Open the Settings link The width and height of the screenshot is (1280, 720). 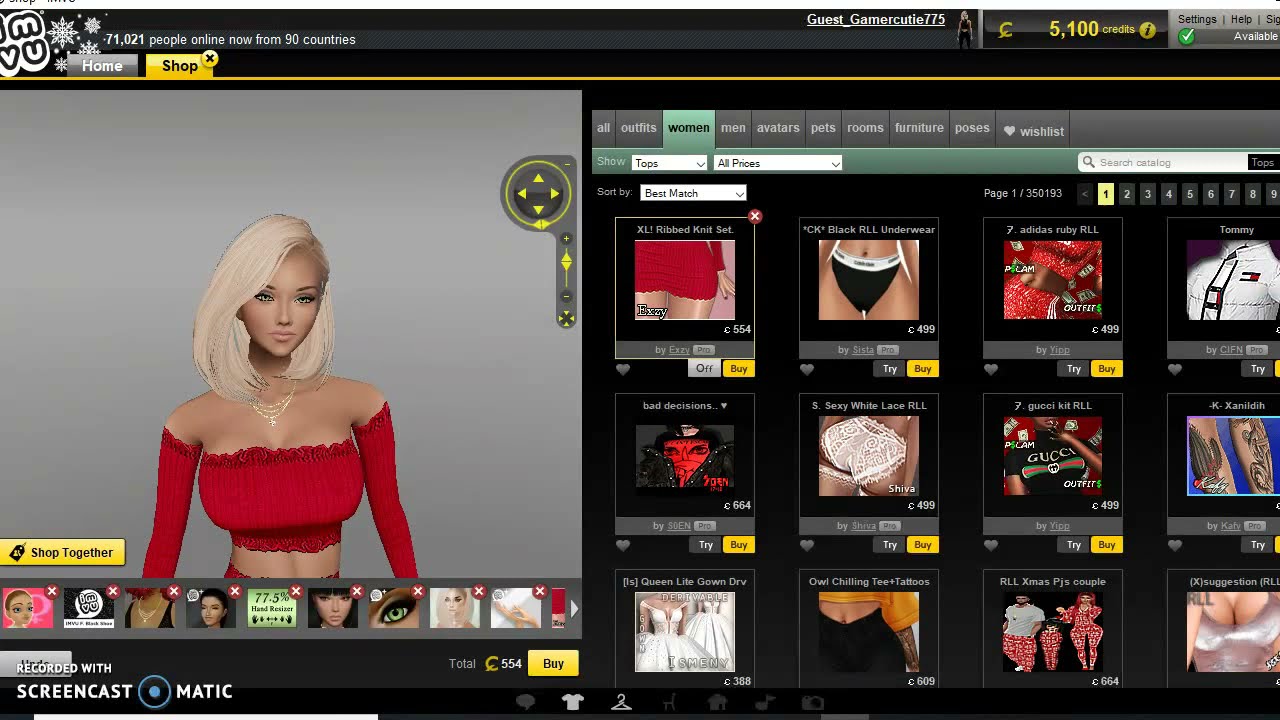[1197, 19]
